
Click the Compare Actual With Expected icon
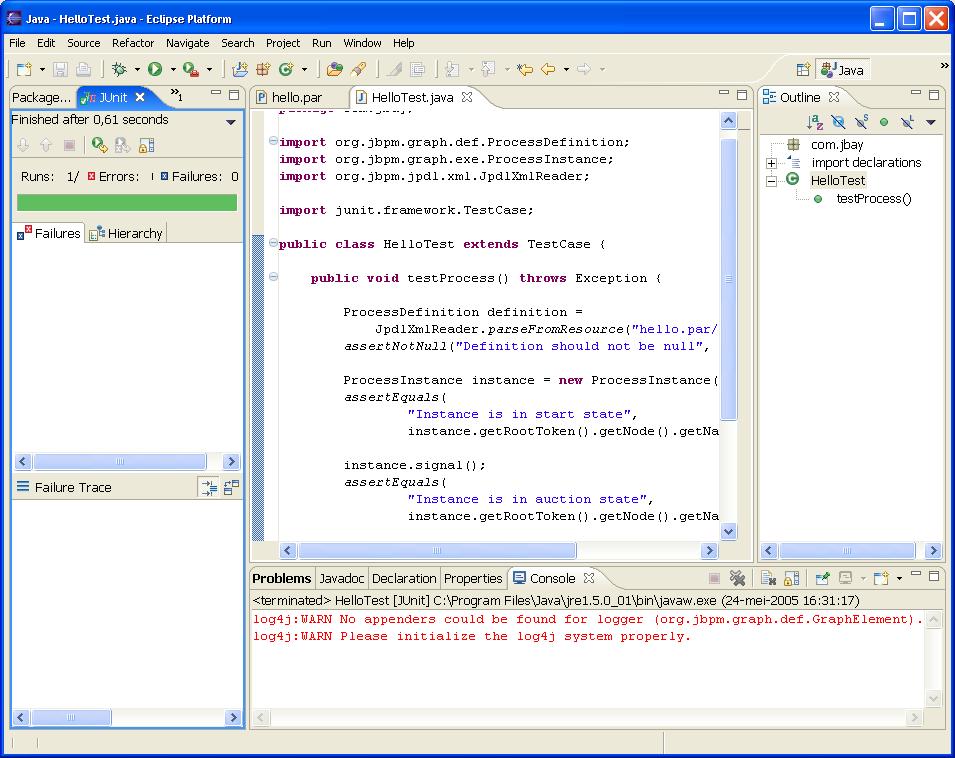click(231, 488)
